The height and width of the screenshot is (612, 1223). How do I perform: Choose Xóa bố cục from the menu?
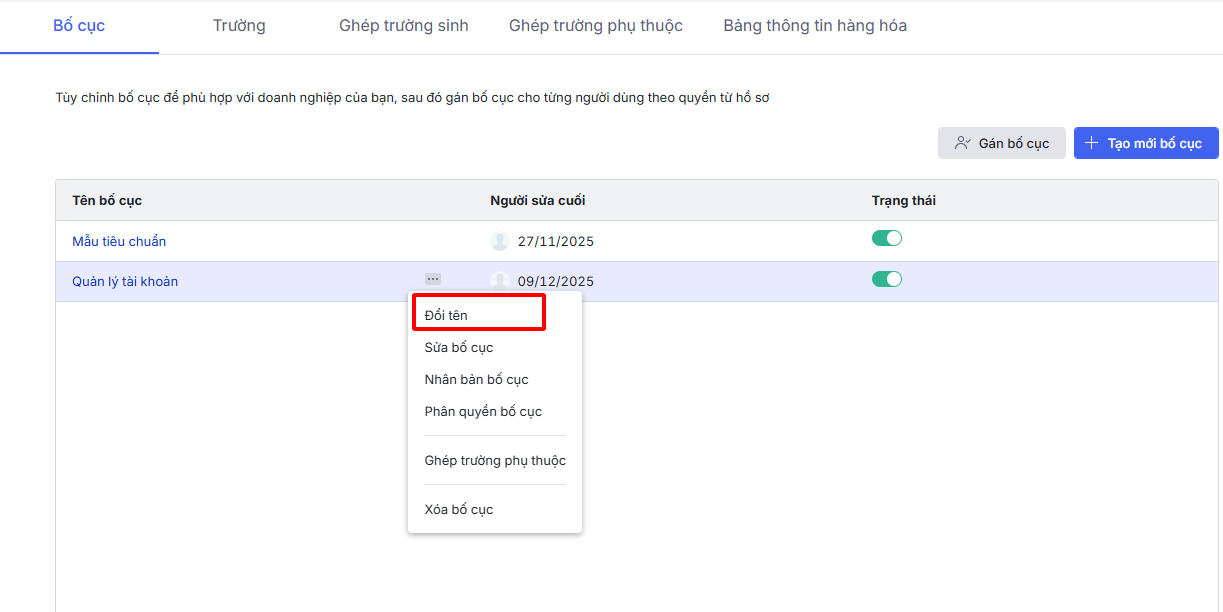(459, 509)
